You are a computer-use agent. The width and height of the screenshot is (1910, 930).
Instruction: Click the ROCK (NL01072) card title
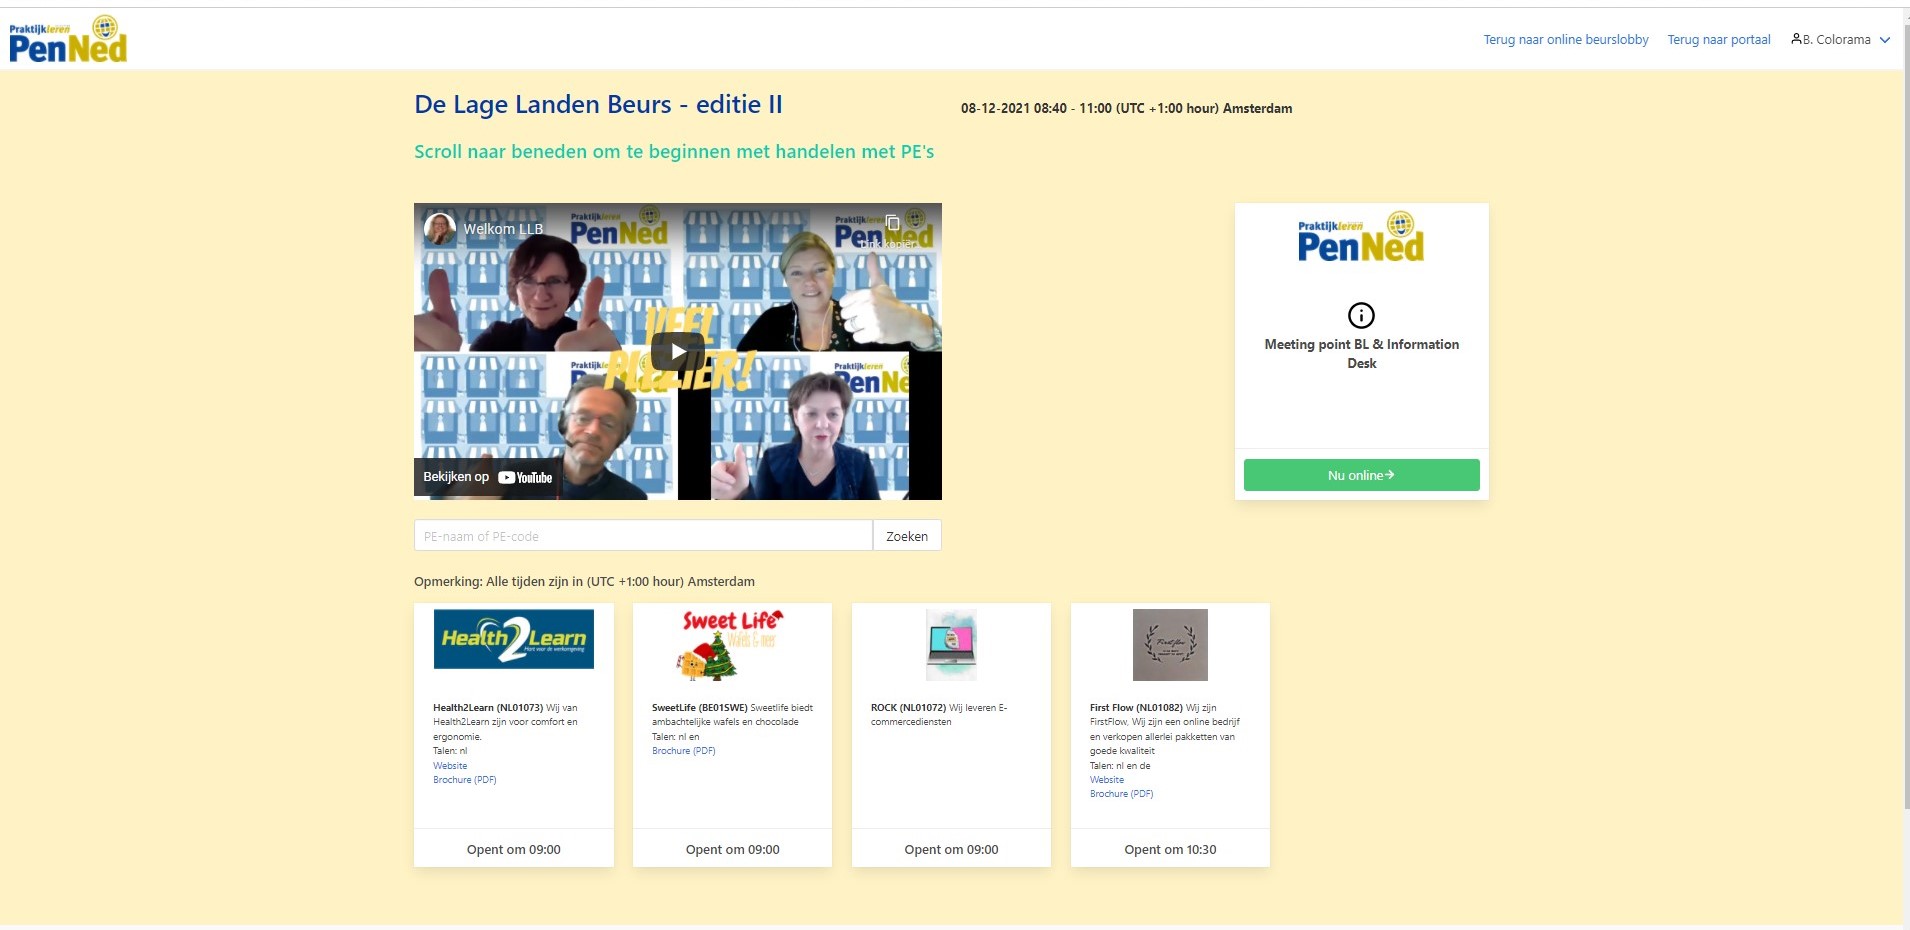908,708
